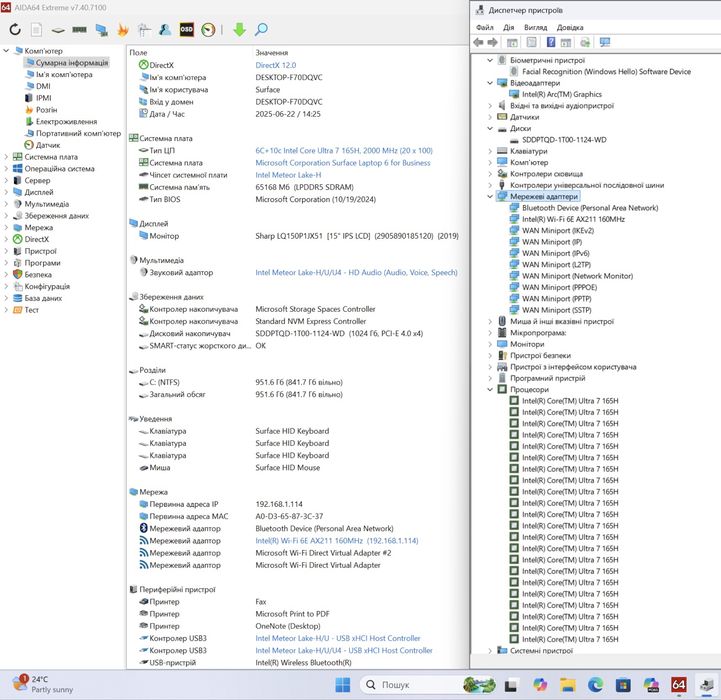Screen dimensions: 721x700
Task: Open the OSD panel icon
Action: click(x=186, y=29)
